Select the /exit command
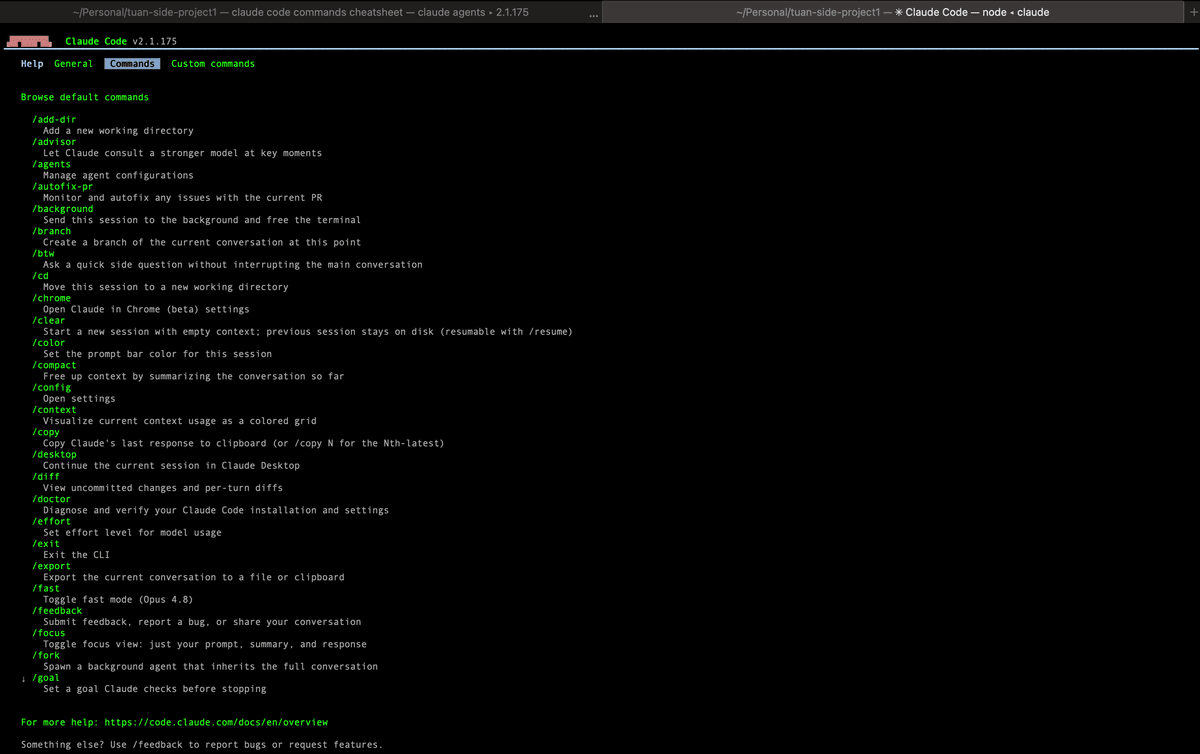1200x754 pixels. point(46,544)
